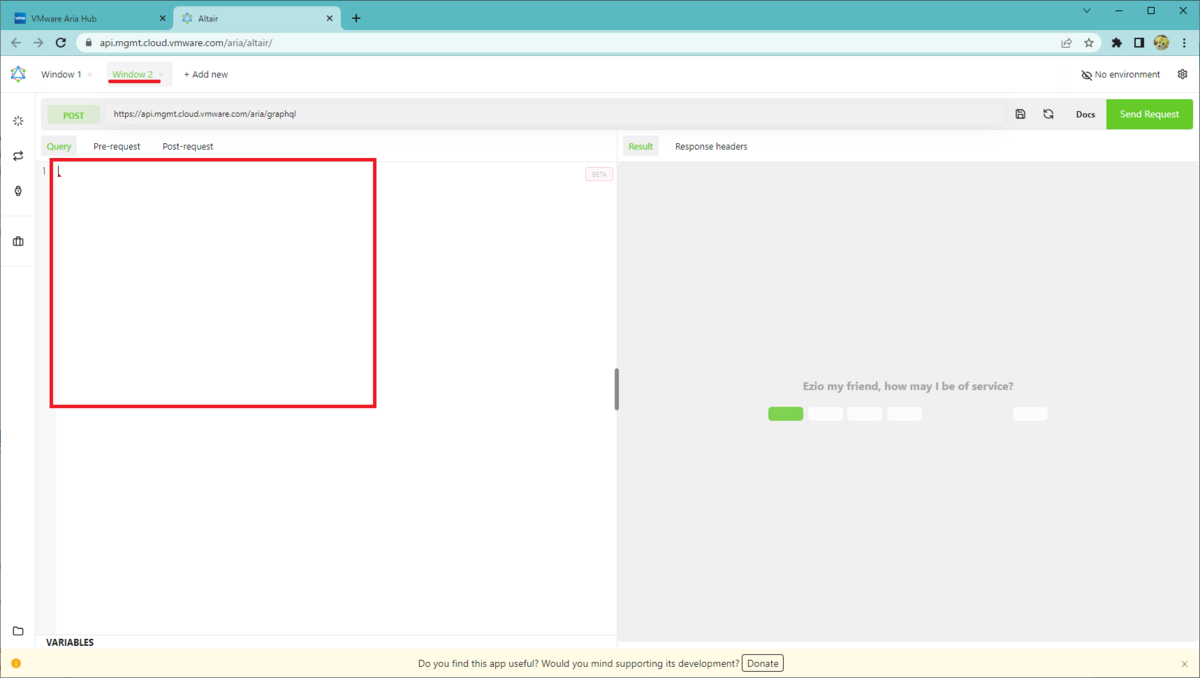Image resolution: width=1200 pixels, height=678 pixels.
Task: Open Altair settings gear icon
Action: tap(1182, 74)
